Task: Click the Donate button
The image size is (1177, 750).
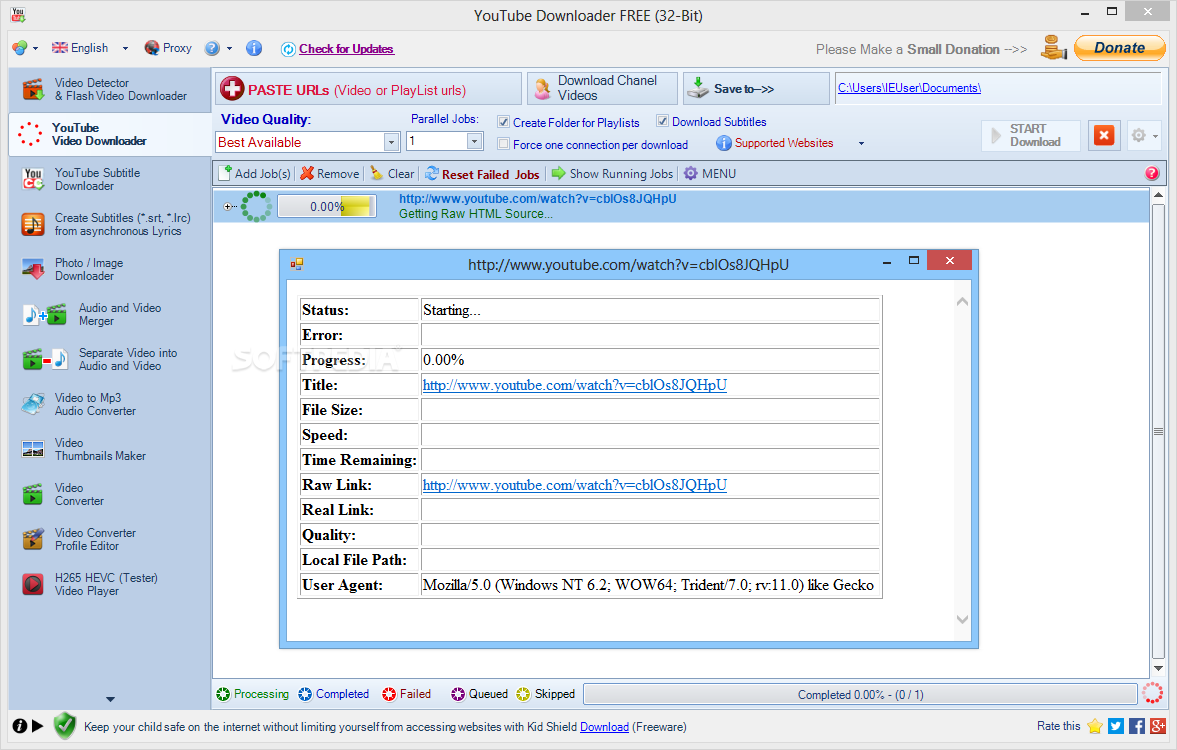Action: (x=1119, y=48)
